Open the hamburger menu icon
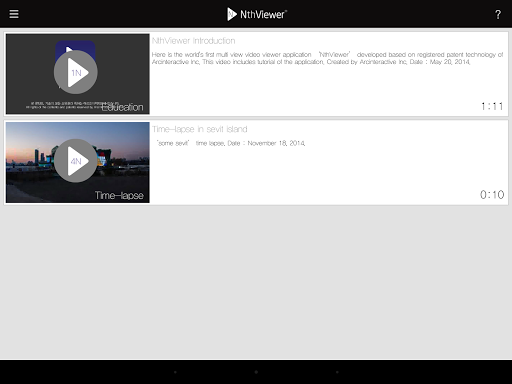 (x=14, y=14)
